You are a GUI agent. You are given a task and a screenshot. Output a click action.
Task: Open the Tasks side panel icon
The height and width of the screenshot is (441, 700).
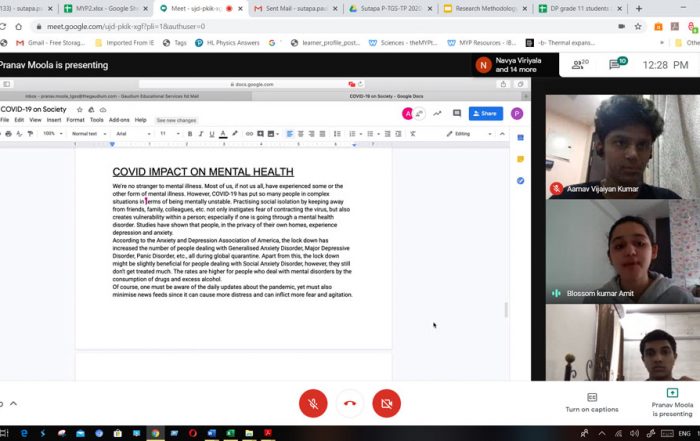tap(520, 181)
